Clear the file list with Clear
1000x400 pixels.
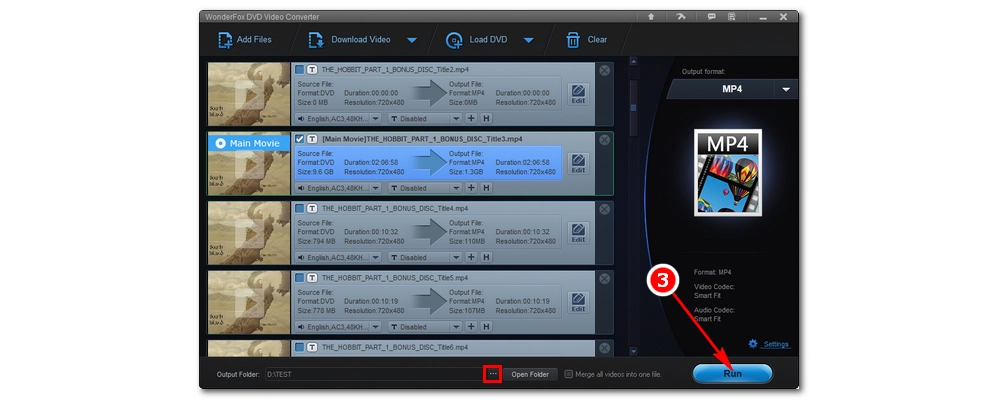587,40
